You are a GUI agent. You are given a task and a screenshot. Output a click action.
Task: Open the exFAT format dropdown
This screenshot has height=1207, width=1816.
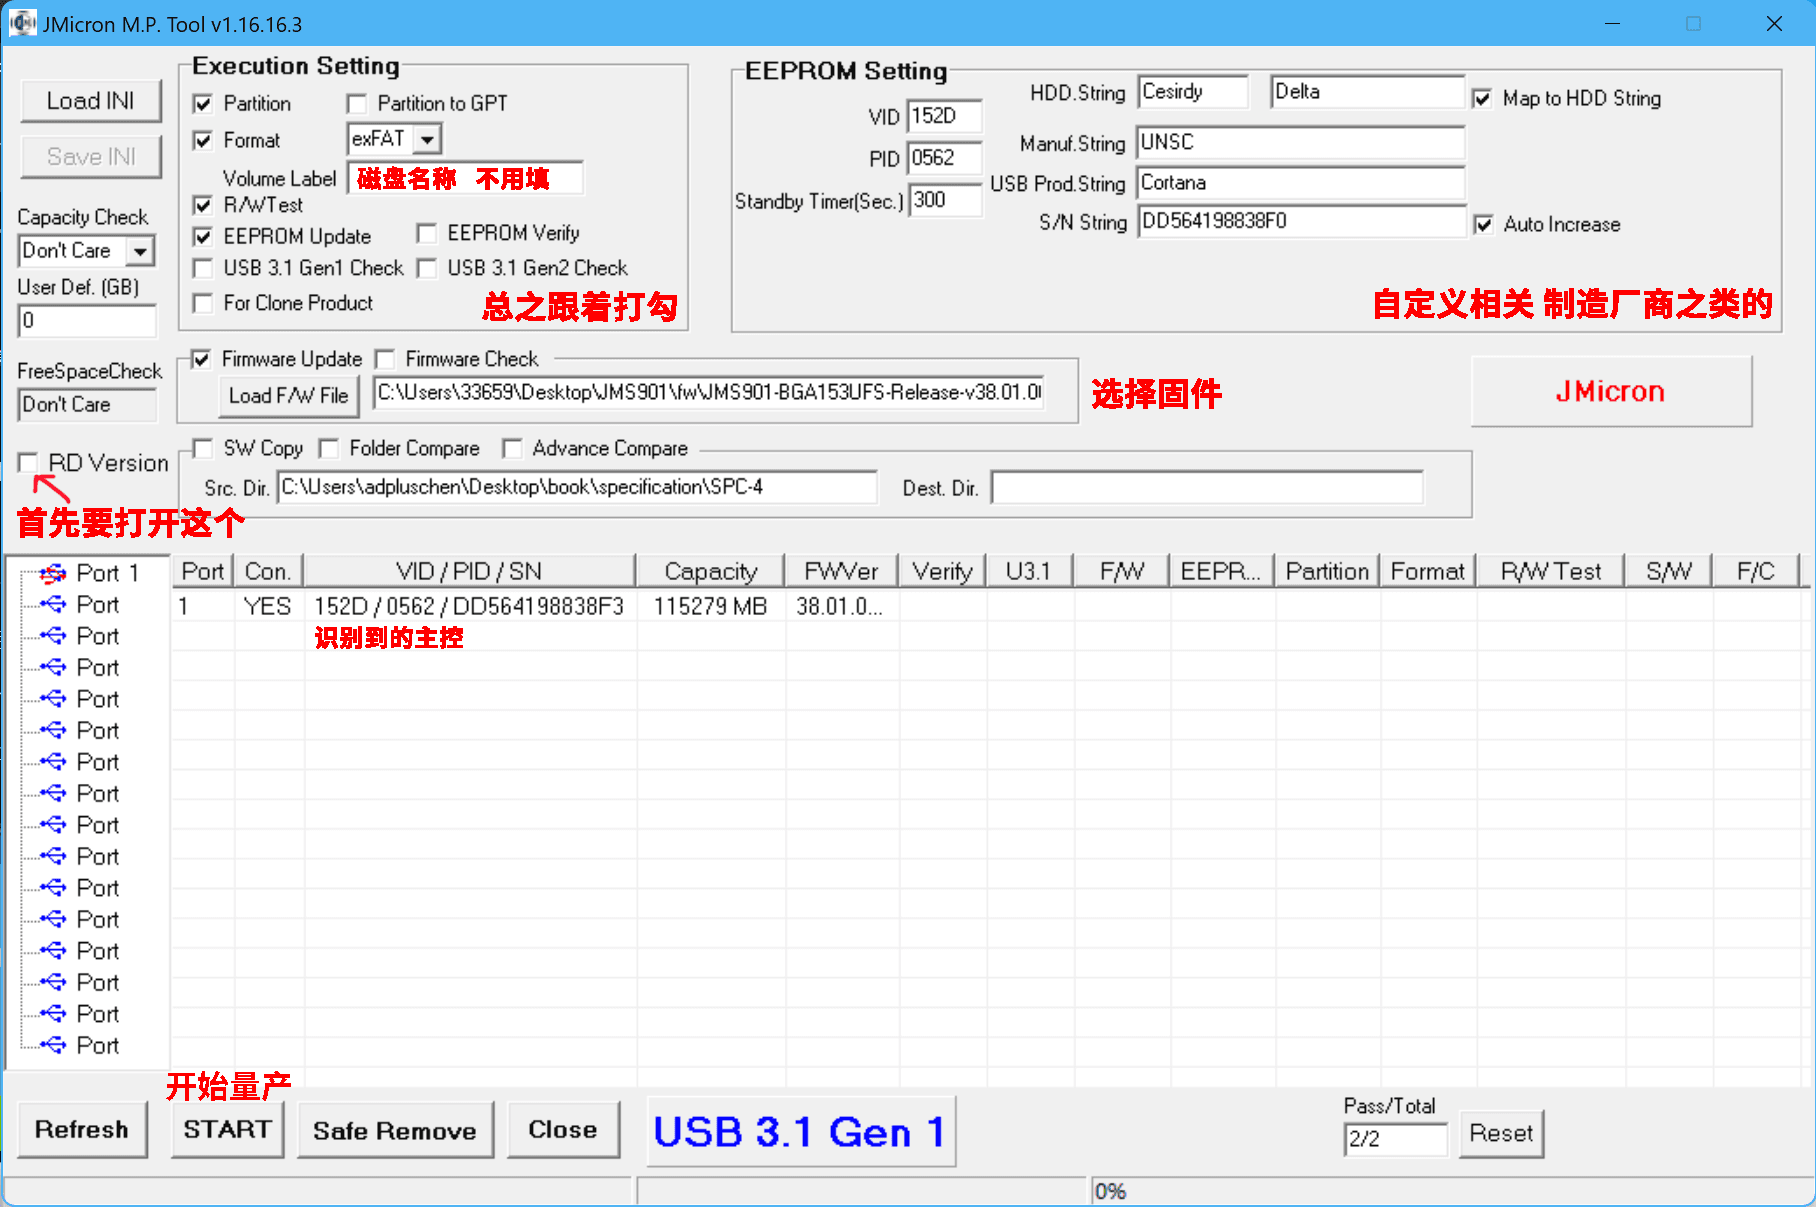pyautogui.click(x=428, y=139)
